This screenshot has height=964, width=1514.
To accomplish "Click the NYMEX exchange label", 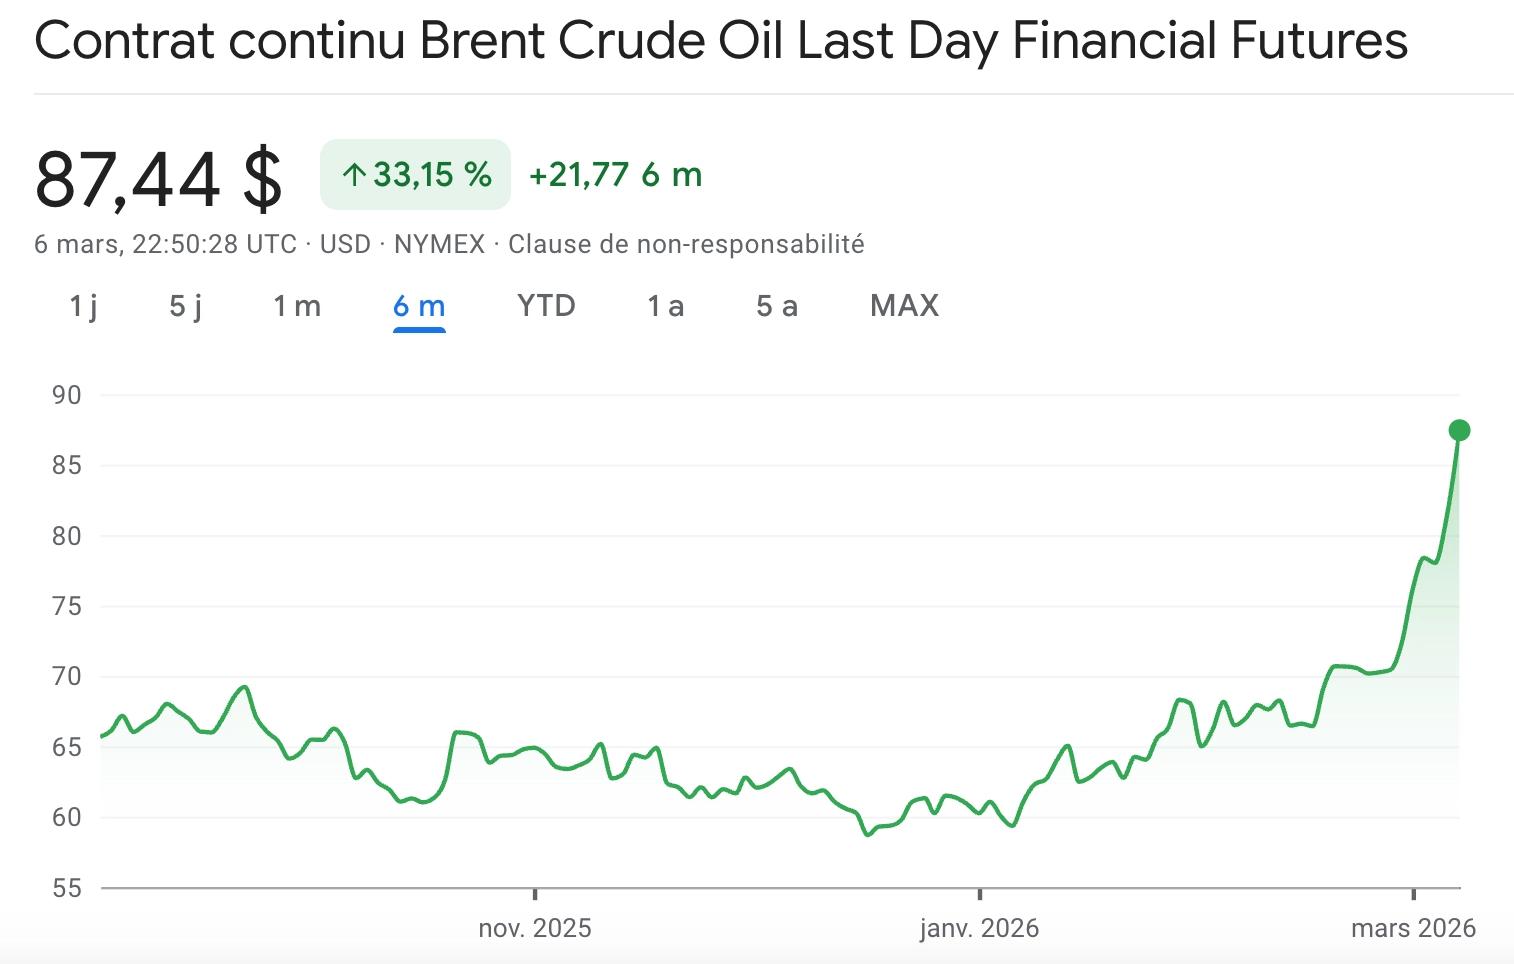I will pos(441,243).
